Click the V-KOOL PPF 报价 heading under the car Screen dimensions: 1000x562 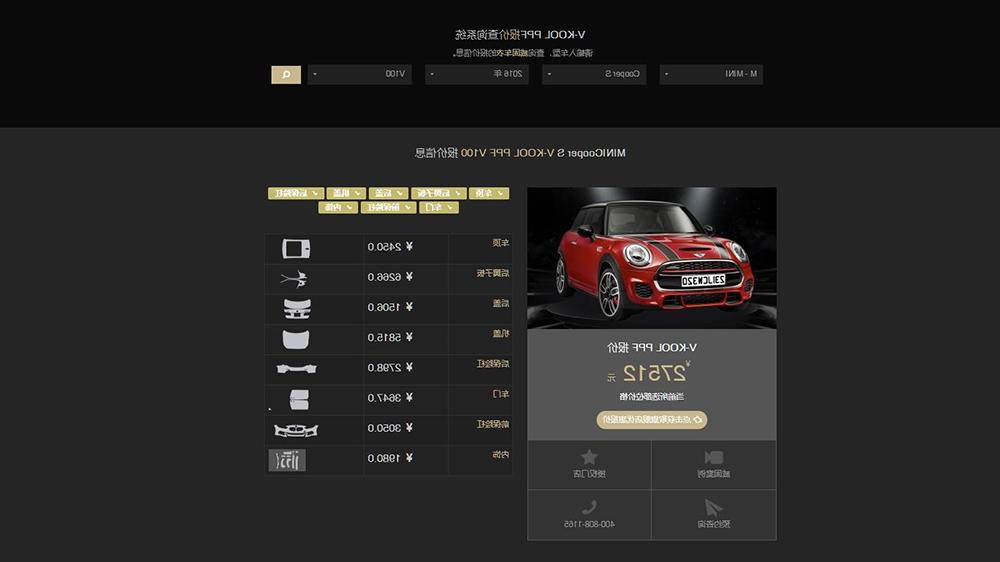coord(652,348)
